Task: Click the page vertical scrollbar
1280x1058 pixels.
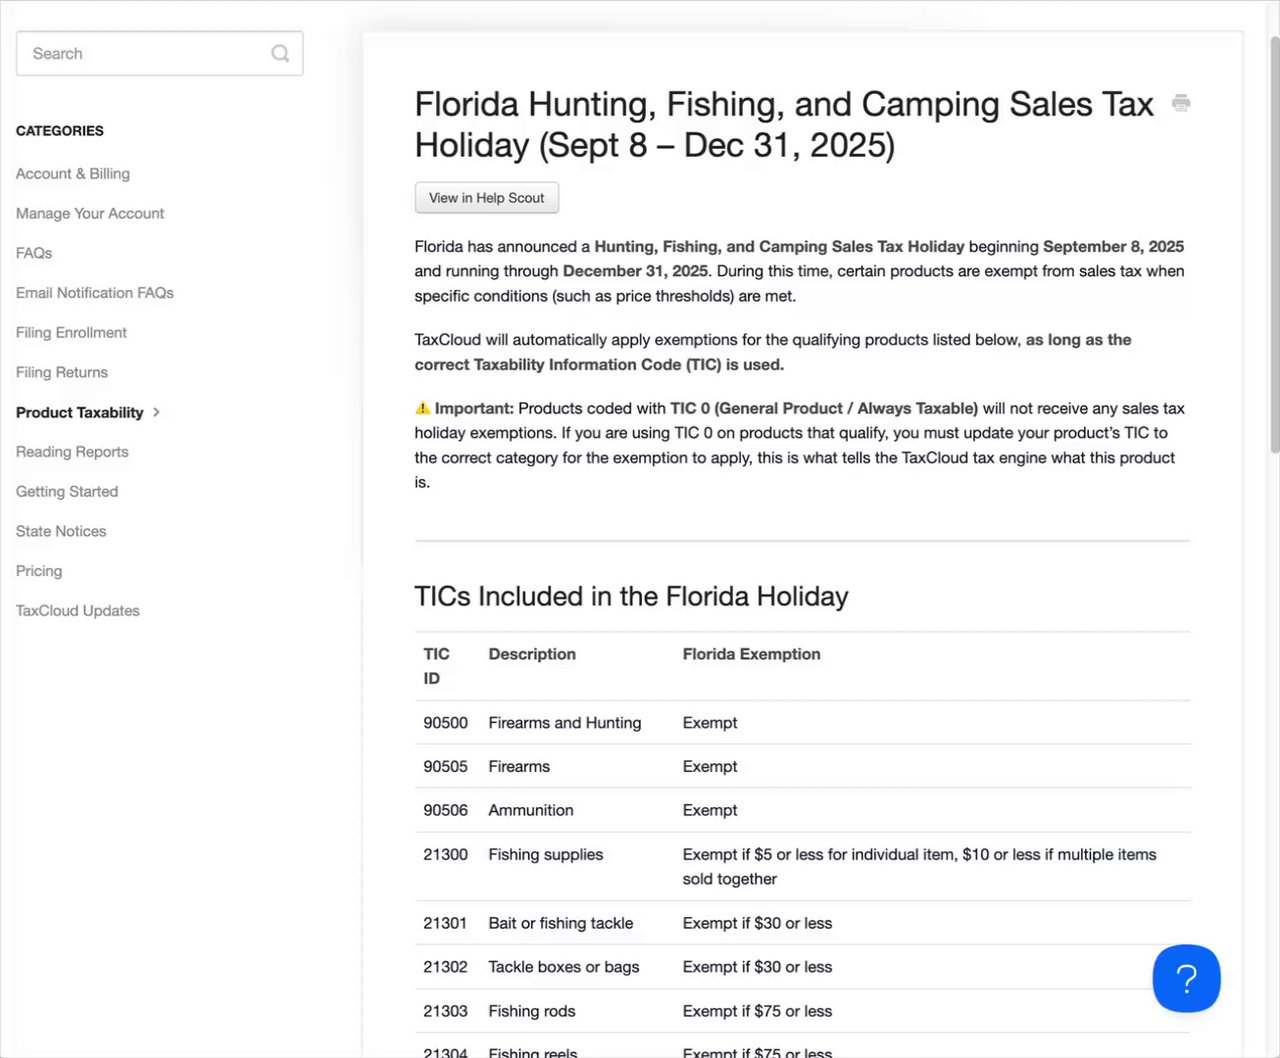Action: [1274, 245]
